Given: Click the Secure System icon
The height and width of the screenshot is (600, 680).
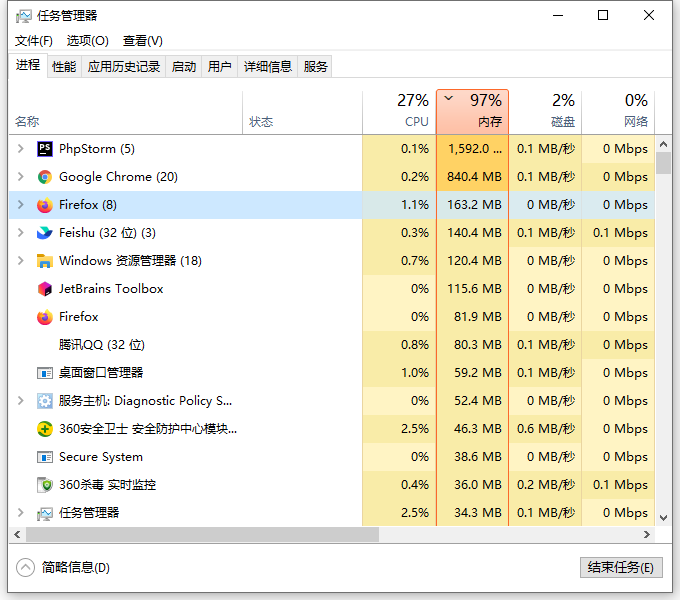Looking at the screenshot, I should click(45, 457).
